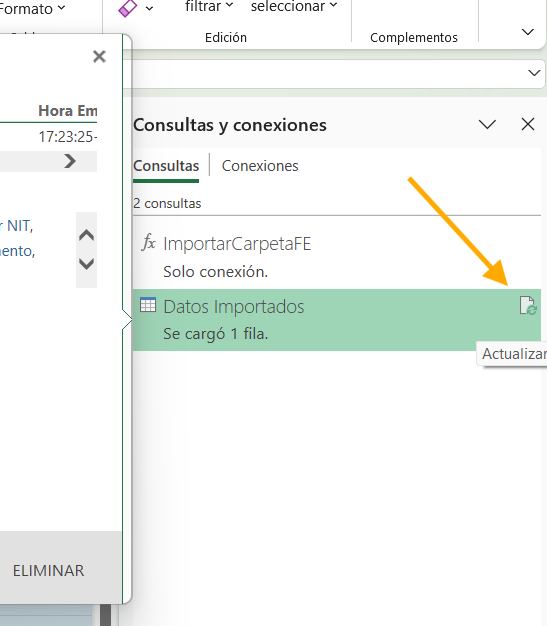547x626 pixels.
Task: Switch to the Consultas tab
Action: coord(166,166)
